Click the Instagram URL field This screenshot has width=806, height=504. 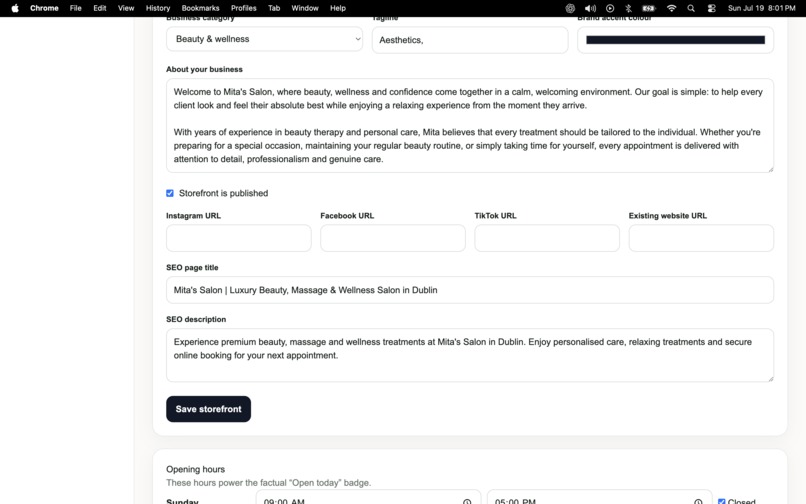[239, 238]
